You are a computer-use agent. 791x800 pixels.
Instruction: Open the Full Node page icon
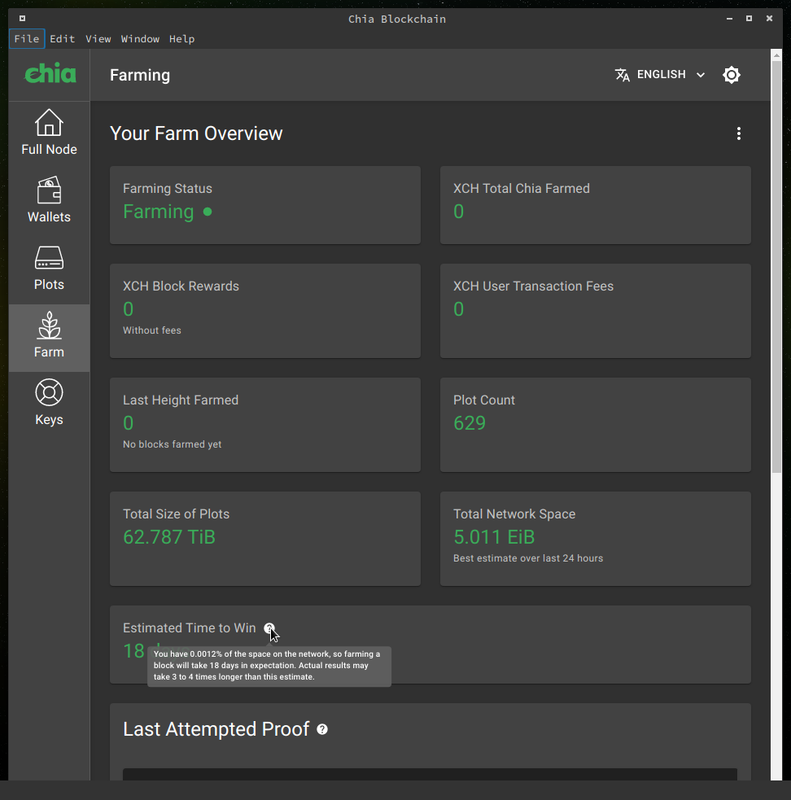(x=49, y=122)
